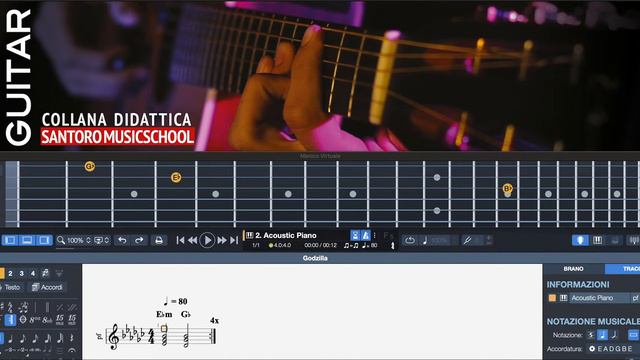Toggle multi-voice editing icon
Screen dimensions: 640x360
45,273
